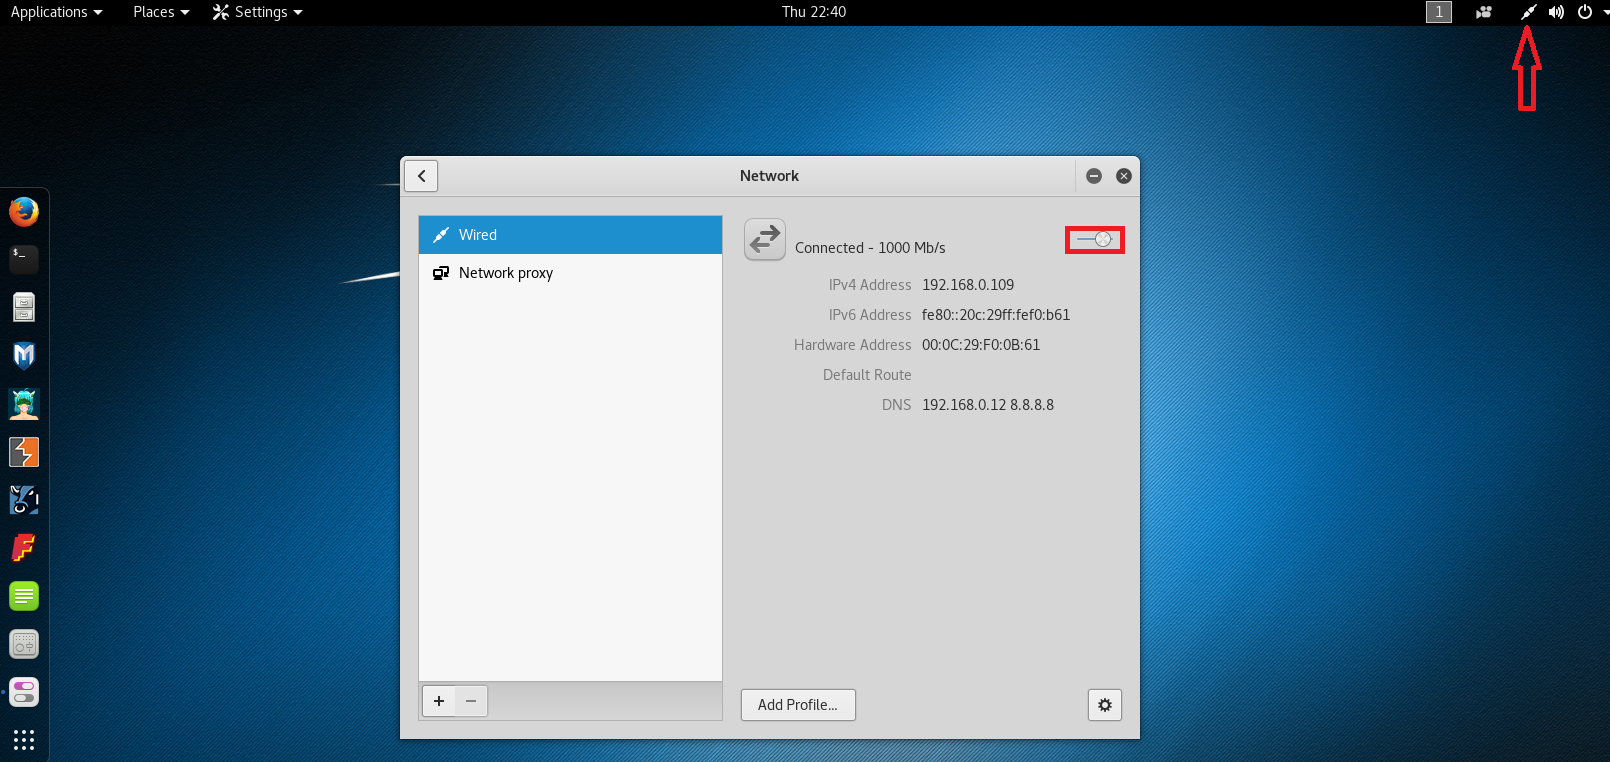Select Network proxy in the list
Image resolution: width=1610 pixels, height=762 pixels.
click(x=570, y=273)
